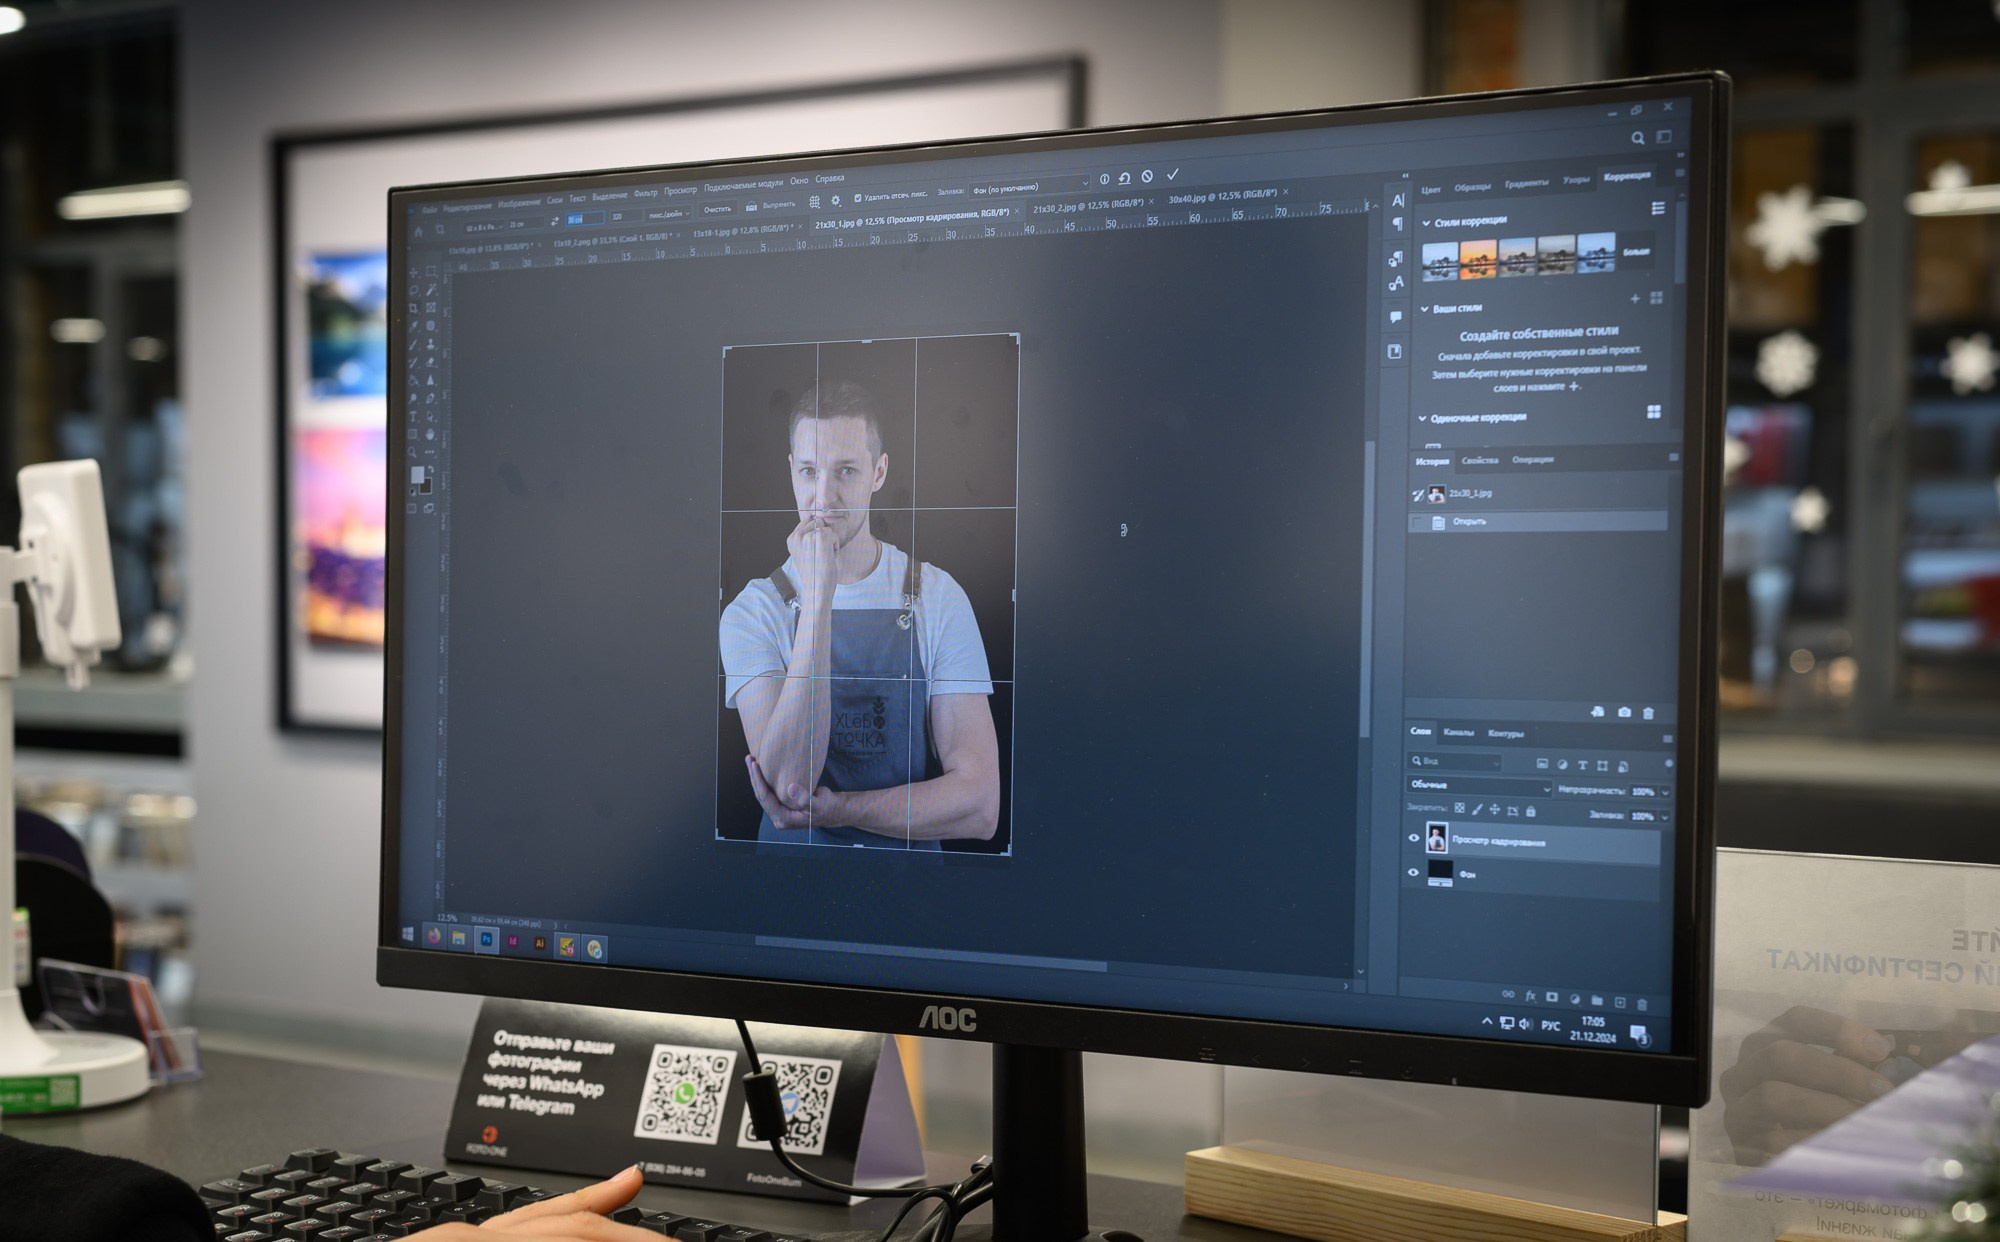Create new snapshot camera icon in History
Image resolution: width=2000 pixels, height=1242 pixels.
click(x=1624, y=712)
